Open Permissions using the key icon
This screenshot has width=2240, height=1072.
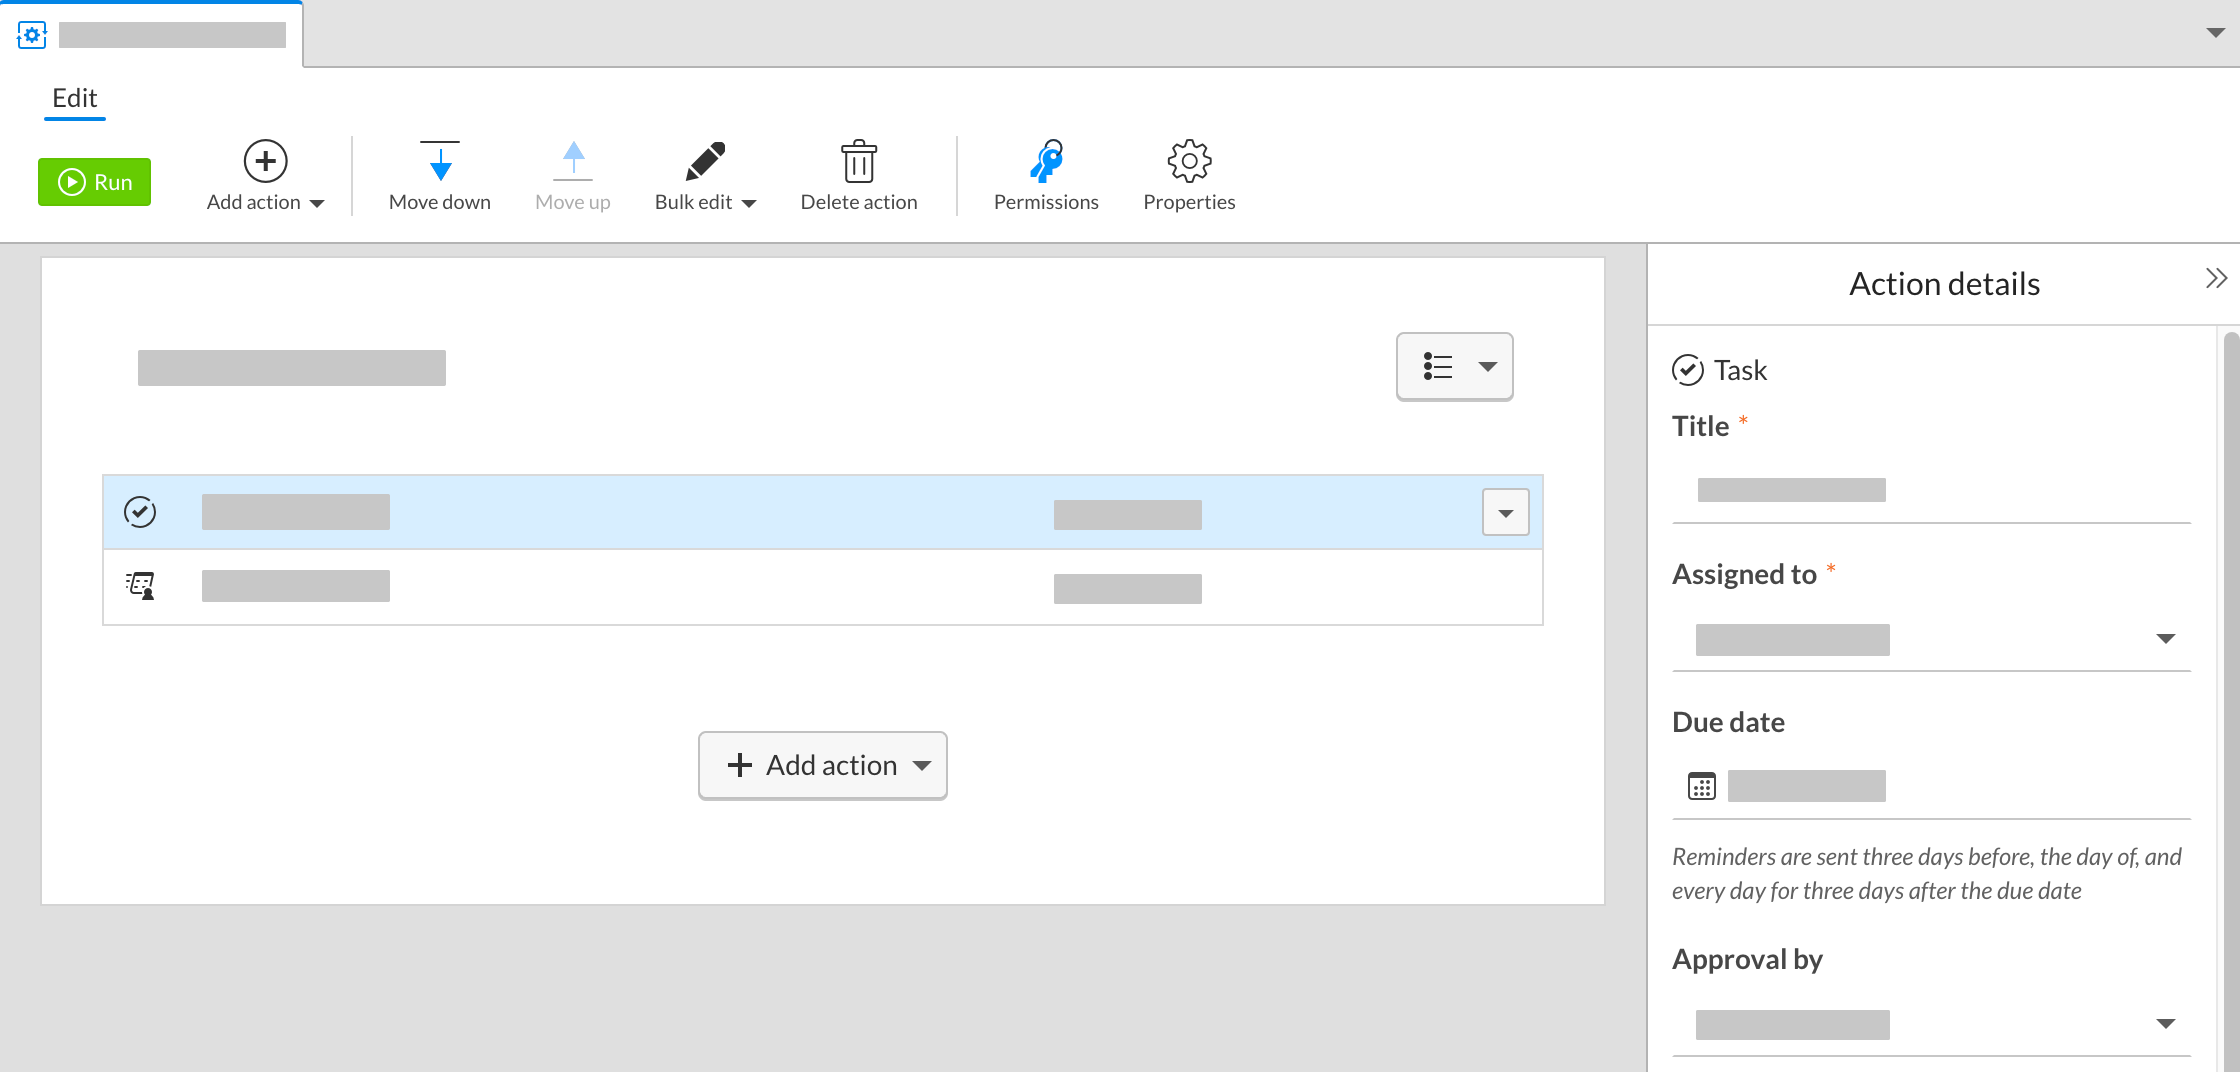click(1046, 163)
